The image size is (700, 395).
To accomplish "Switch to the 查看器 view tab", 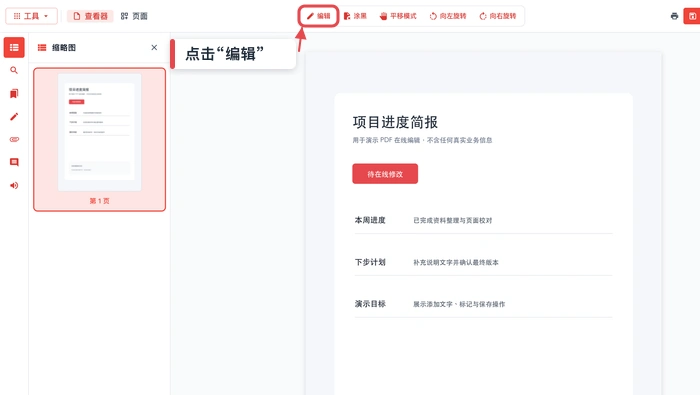I will [x=91, y=16].
